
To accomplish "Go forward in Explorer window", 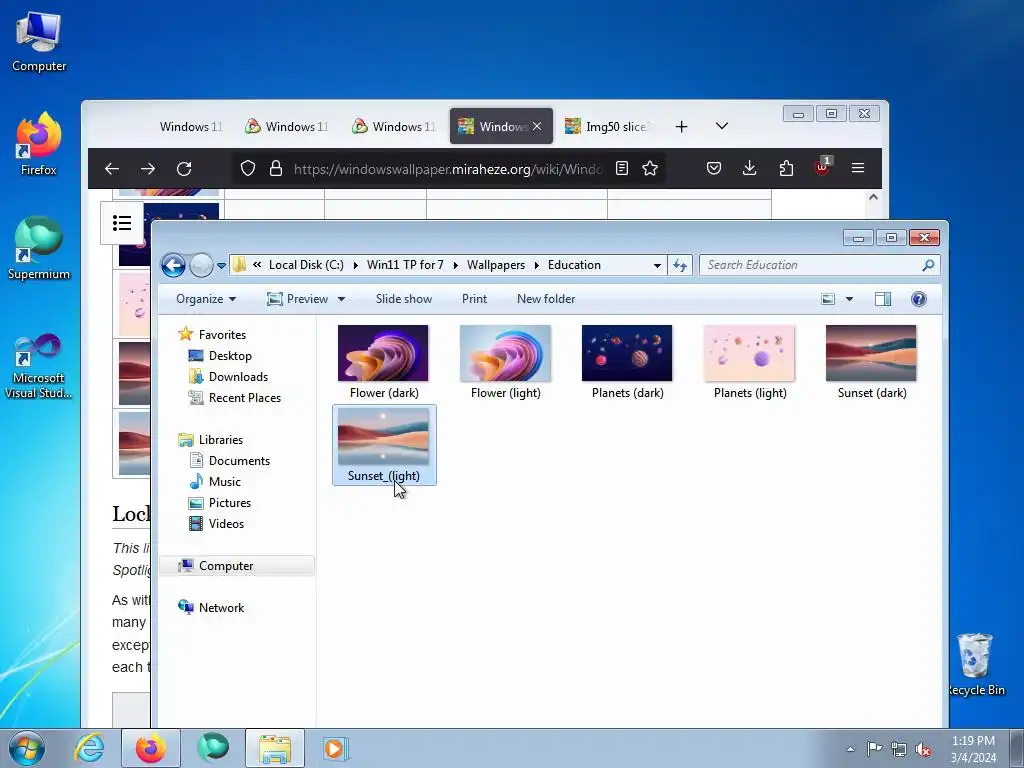I will click(x=201, y=265).
